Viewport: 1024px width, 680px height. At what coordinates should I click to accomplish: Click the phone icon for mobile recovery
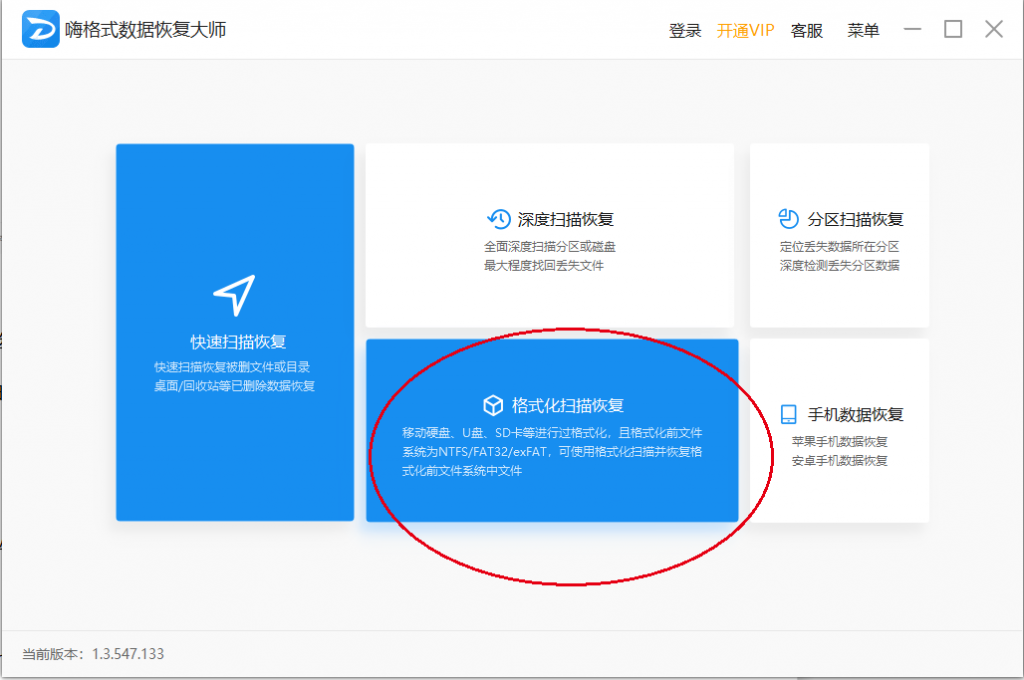coord(789,414)
